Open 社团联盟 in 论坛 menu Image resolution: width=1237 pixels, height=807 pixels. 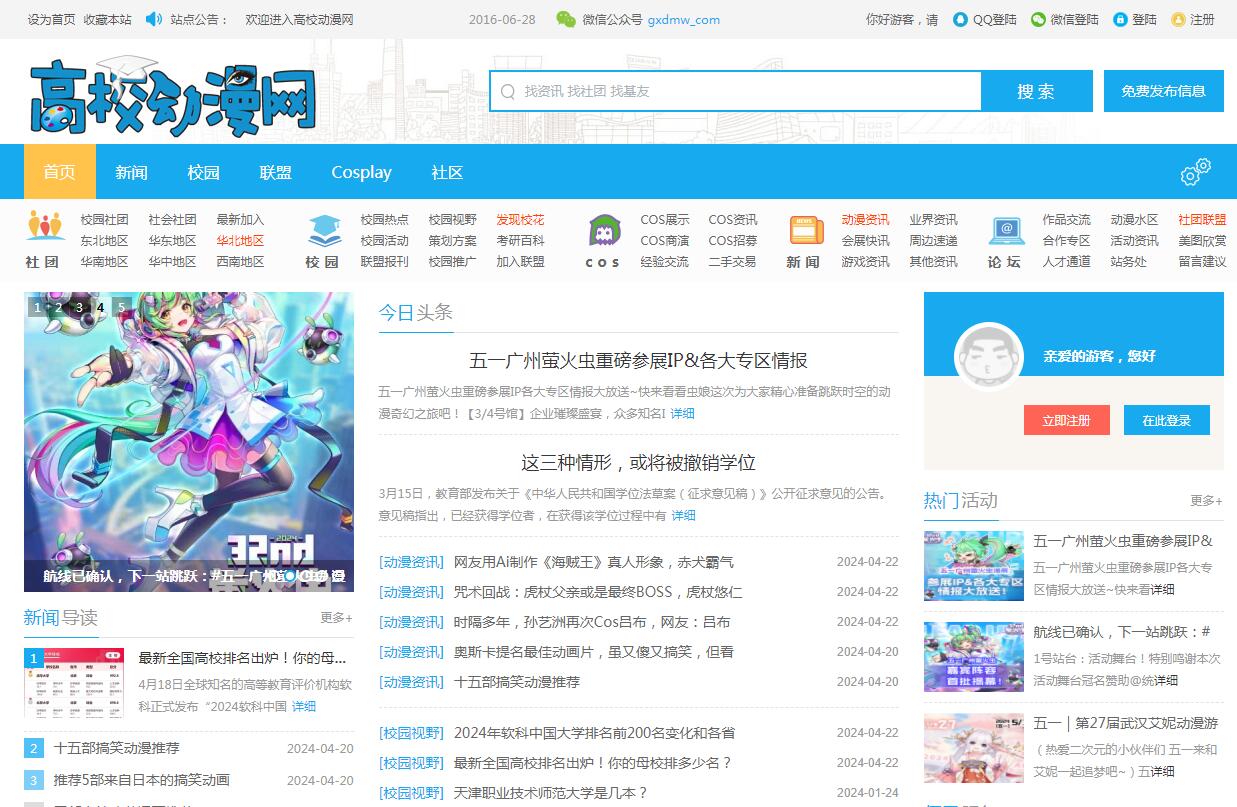1202,220
